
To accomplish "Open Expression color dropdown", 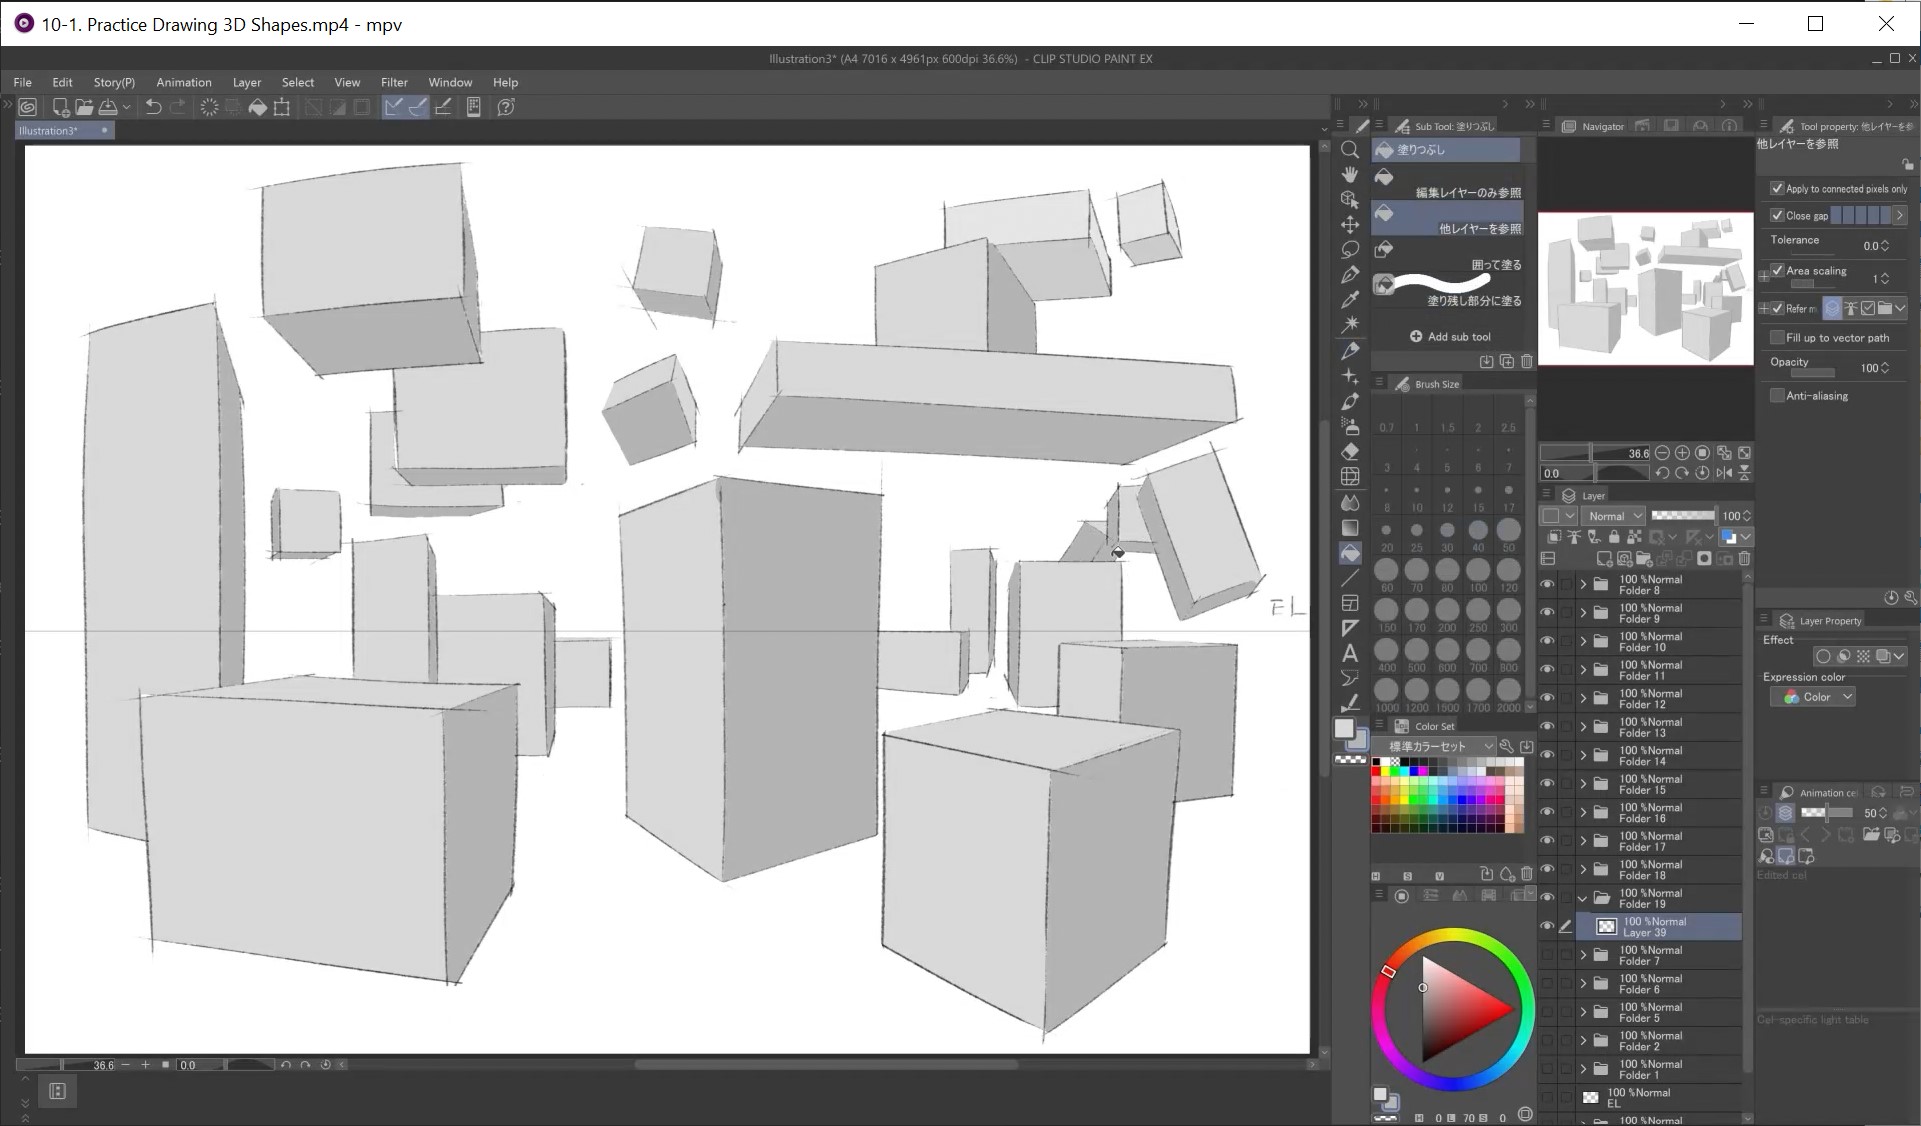I will (1813, 697).
